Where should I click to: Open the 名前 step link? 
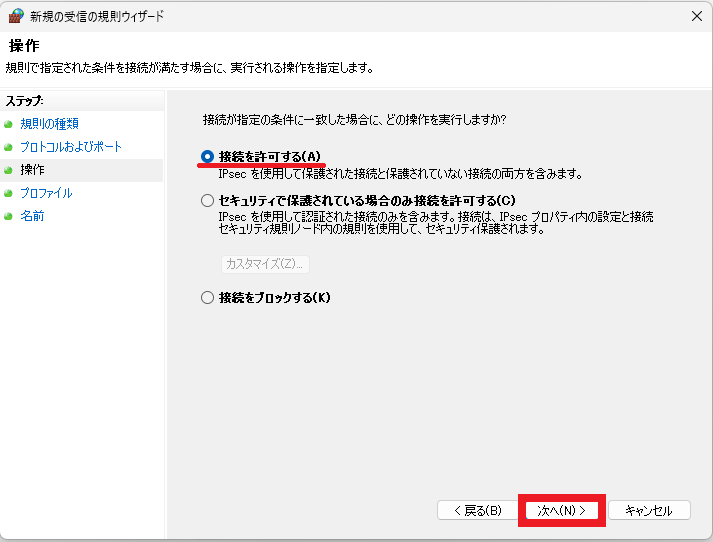coord(32,216)
